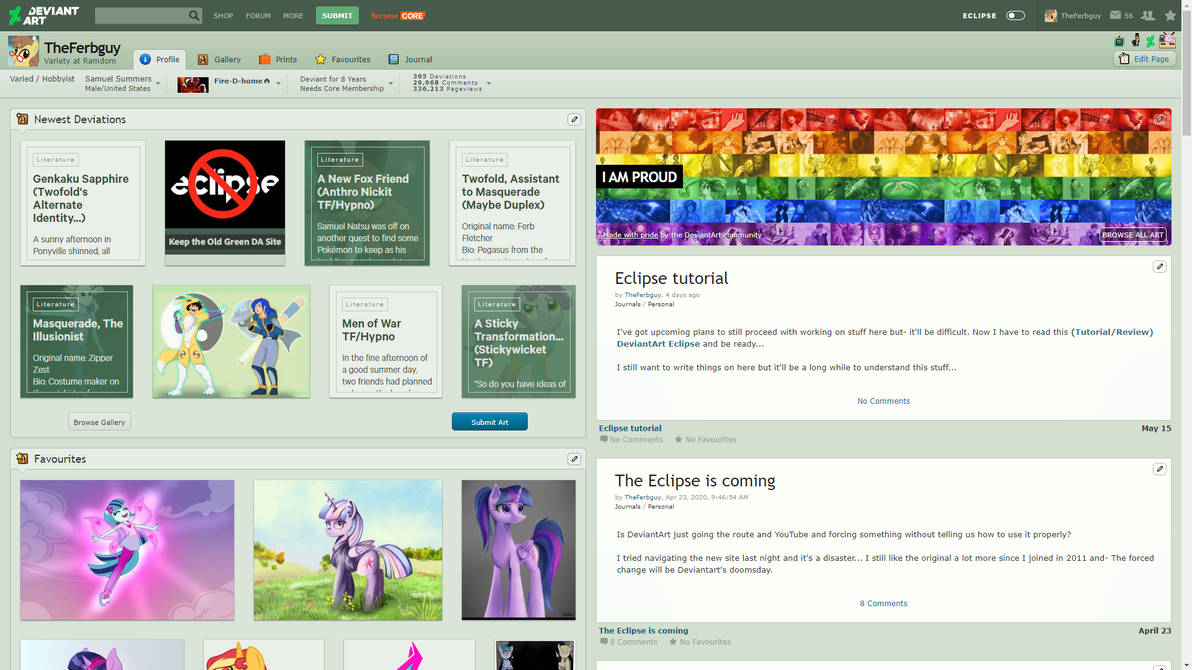Switch to the Journal tab
The width and height of the screenshot is (1192, 670).
click(410, 59)
